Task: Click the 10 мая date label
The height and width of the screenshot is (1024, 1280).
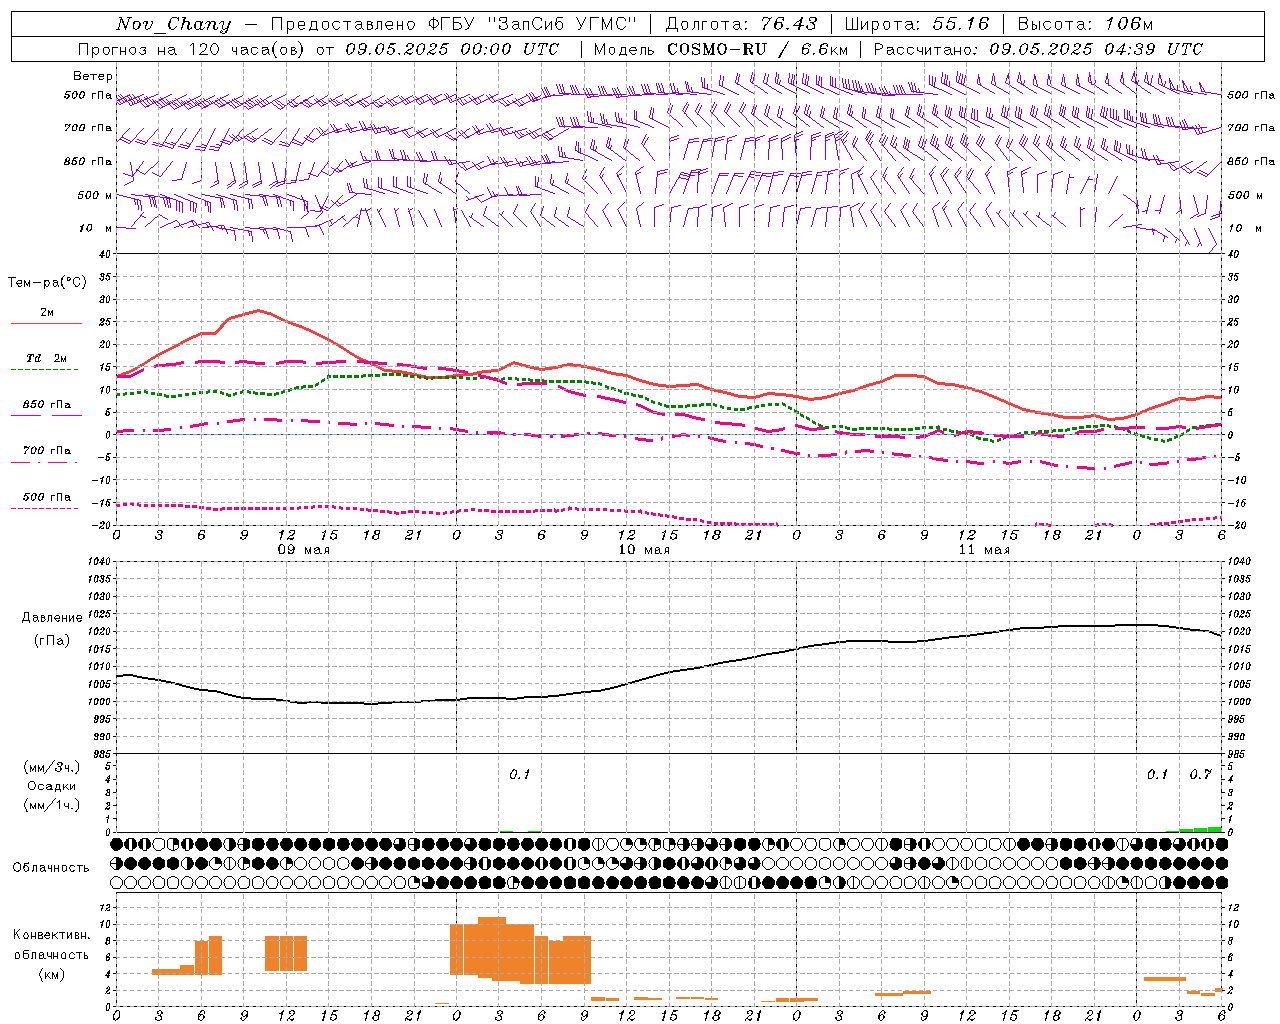Action: tap(643, 550)
